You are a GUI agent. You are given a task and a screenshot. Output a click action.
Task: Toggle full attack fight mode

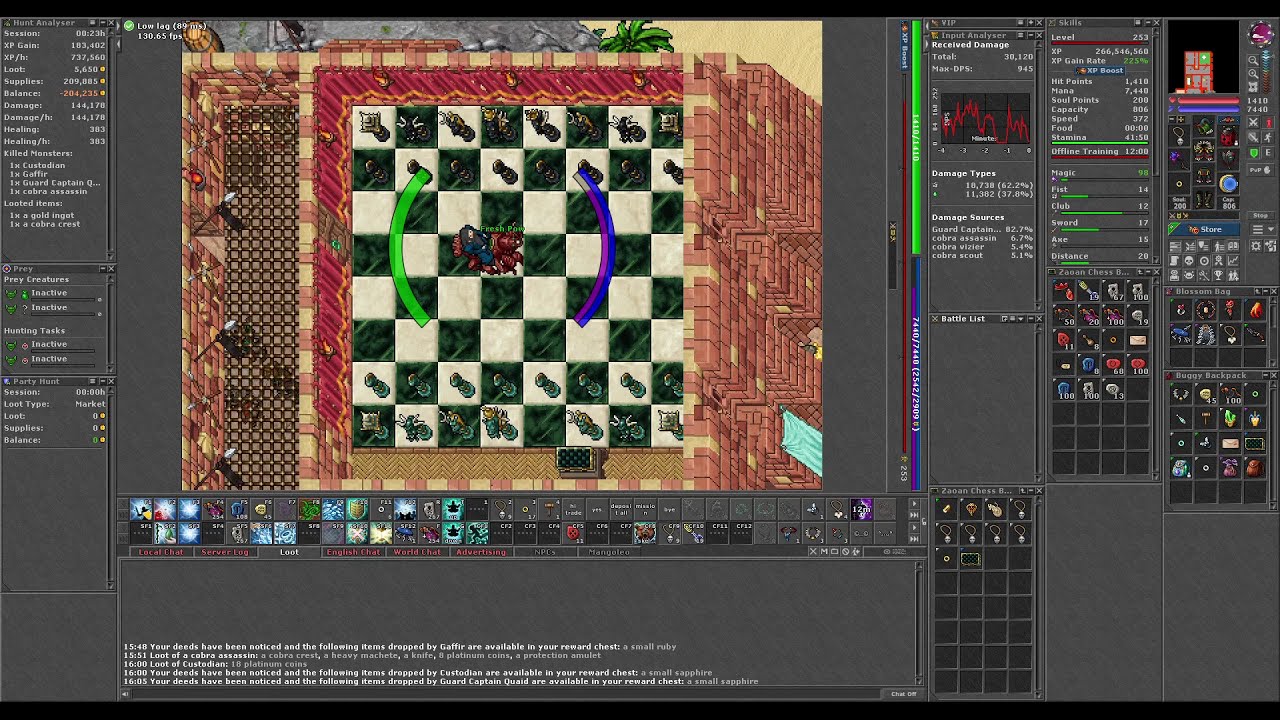tap(1253, 122)
